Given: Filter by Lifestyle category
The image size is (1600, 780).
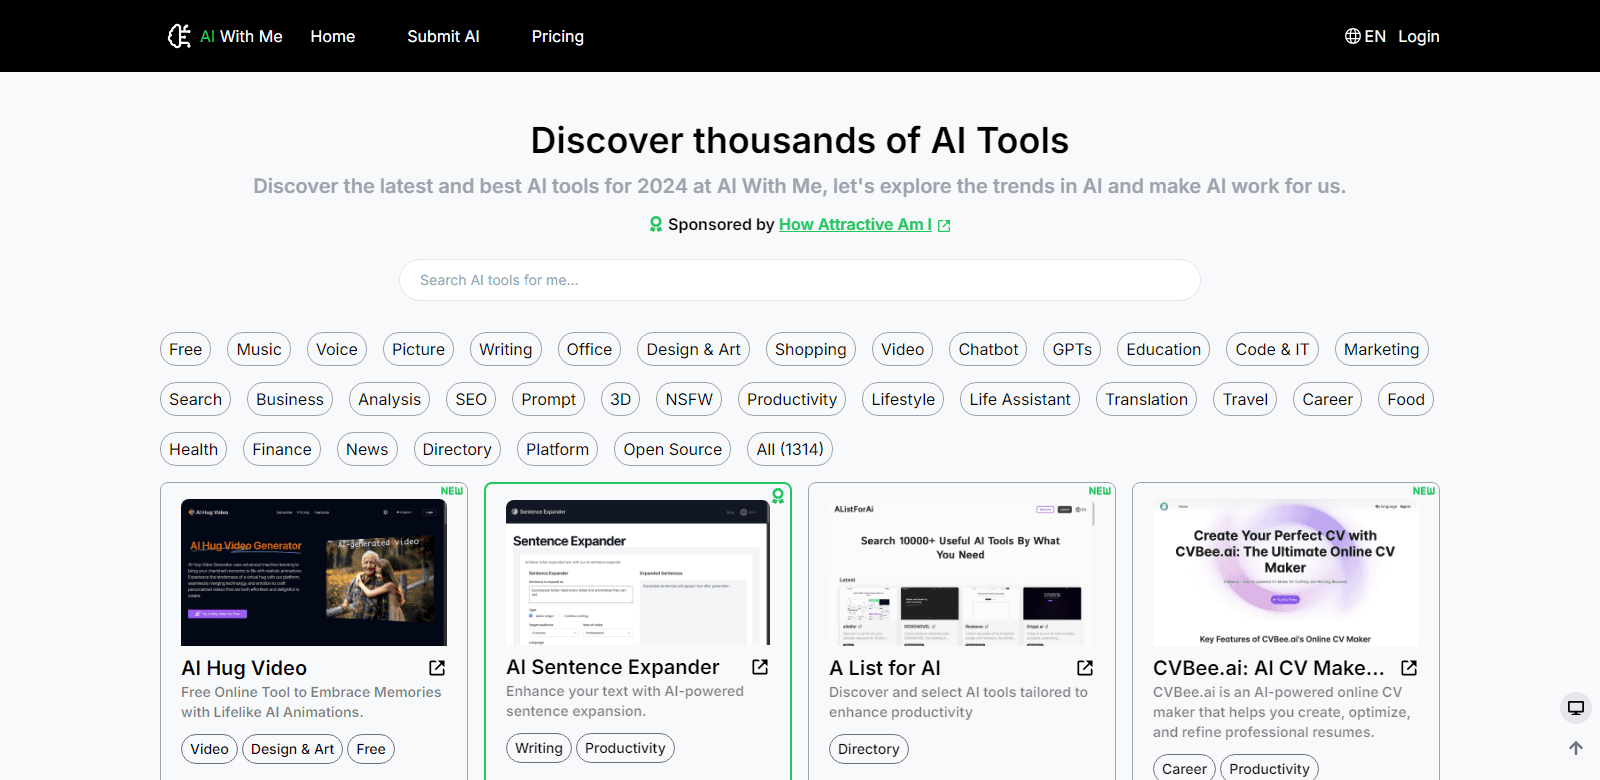Looking at the screenshot, I should point(903,399).
